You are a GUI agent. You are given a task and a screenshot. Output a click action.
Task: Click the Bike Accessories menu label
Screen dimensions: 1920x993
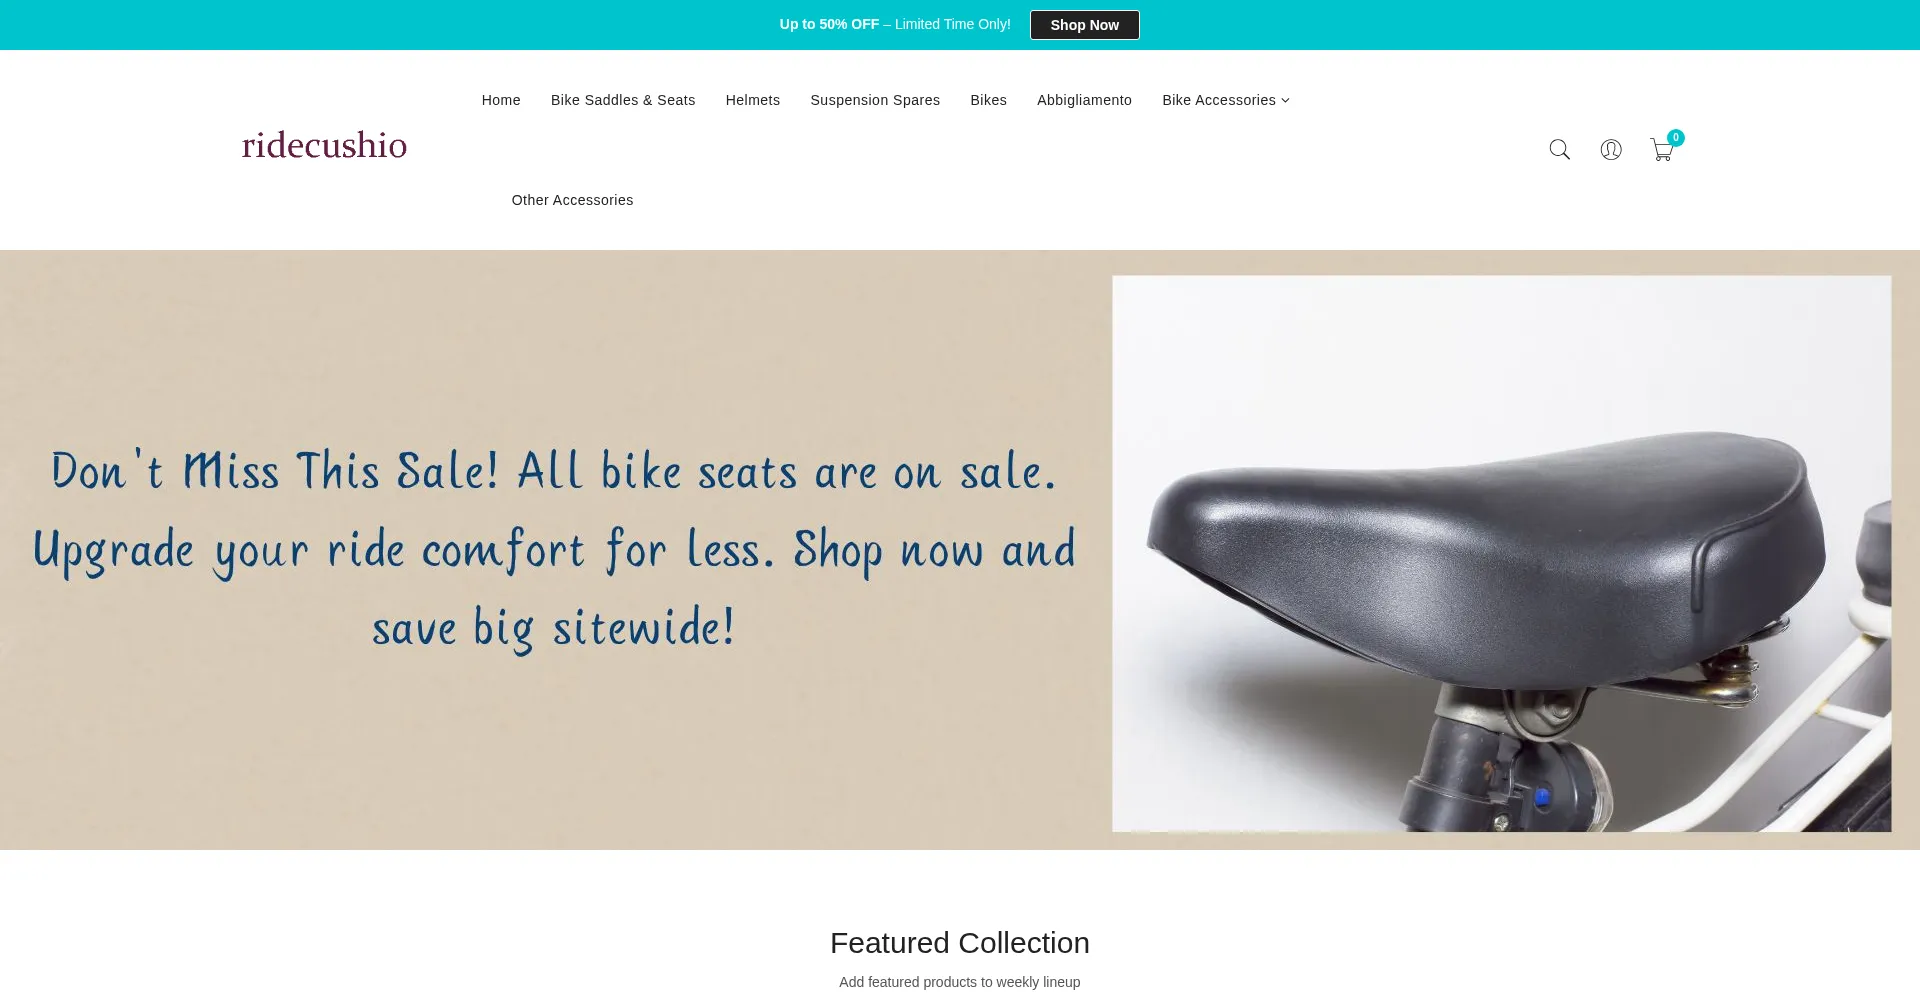coord(1218,100)
